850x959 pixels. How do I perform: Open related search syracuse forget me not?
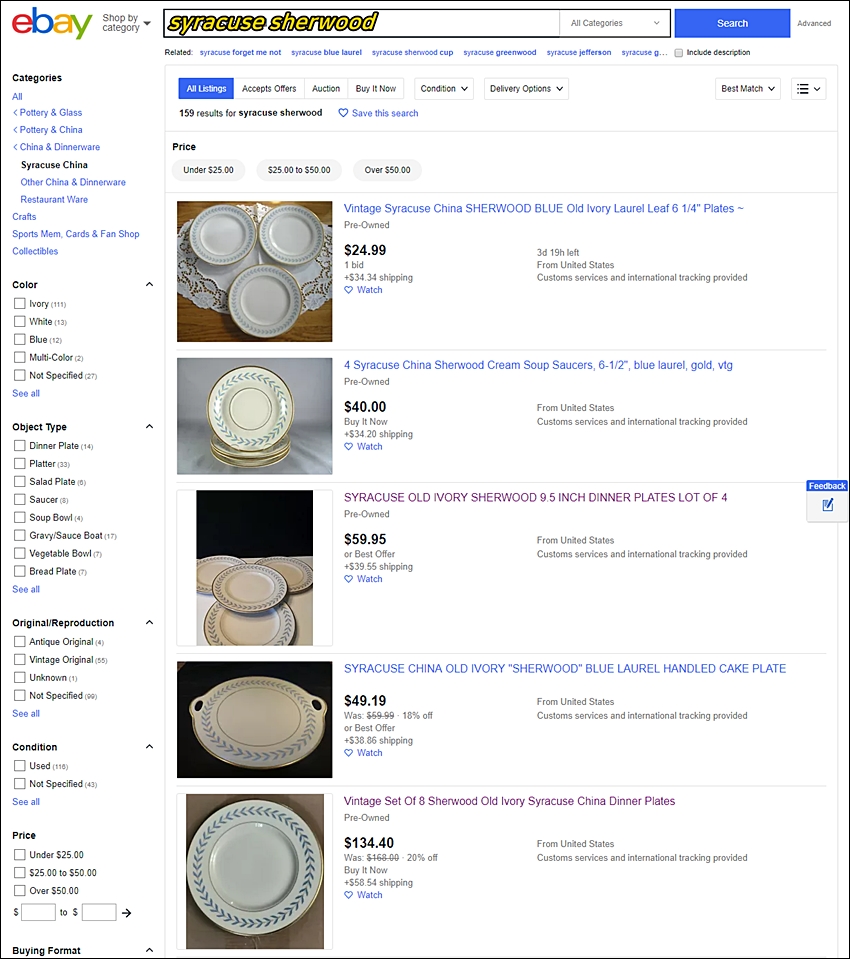(240, 53)
